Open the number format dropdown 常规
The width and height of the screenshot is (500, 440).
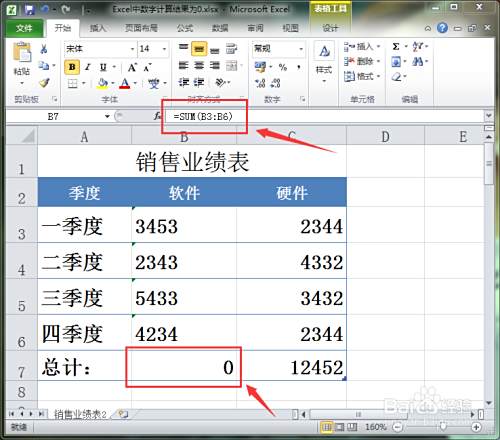(301, 49)
